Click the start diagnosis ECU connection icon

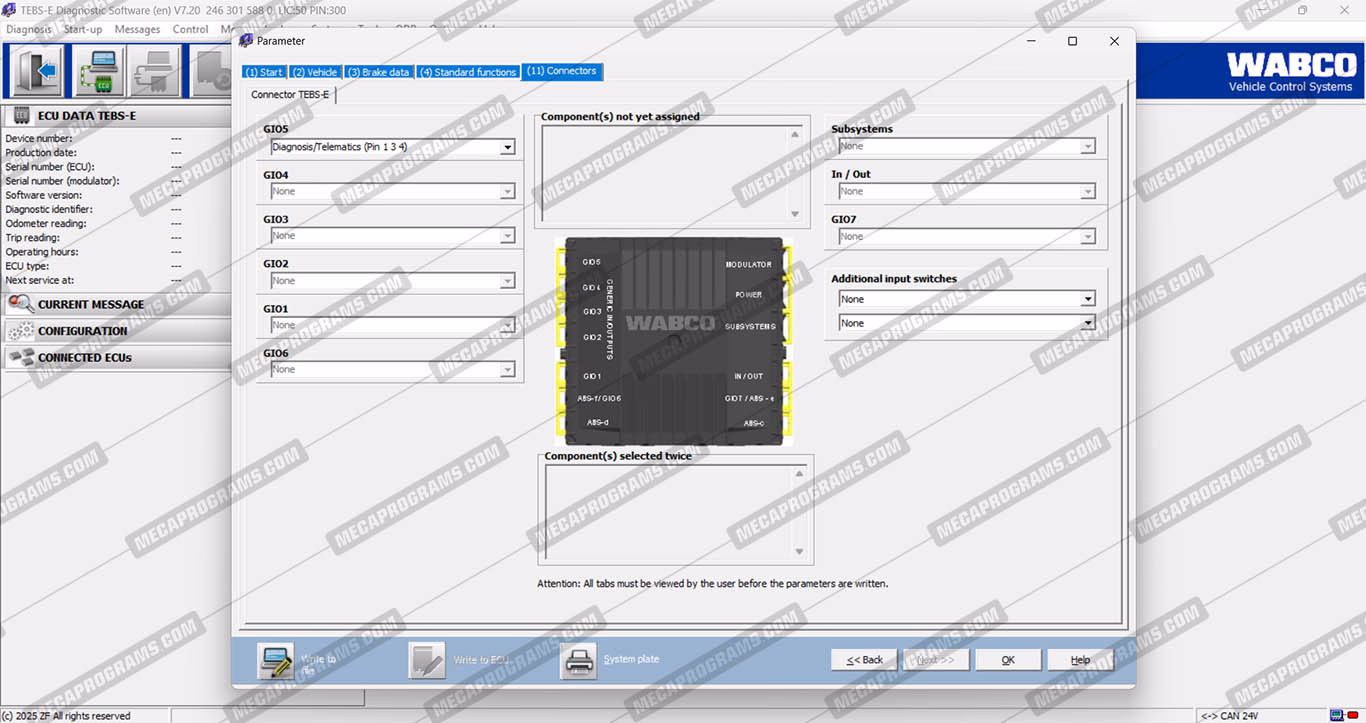(101, 71)
